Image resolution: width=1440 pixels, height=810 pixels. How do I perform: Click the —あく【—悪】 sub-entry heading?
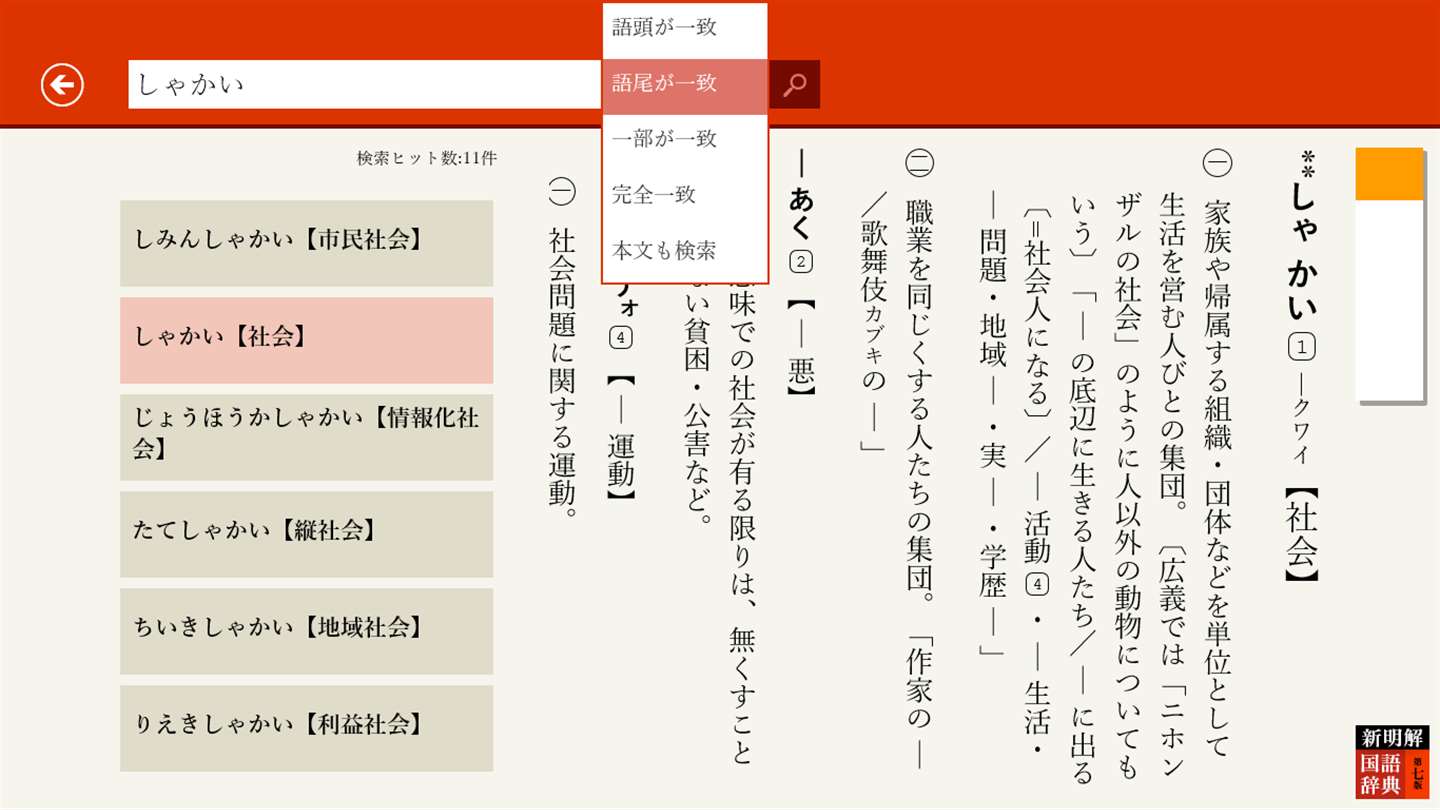[801, 271]
